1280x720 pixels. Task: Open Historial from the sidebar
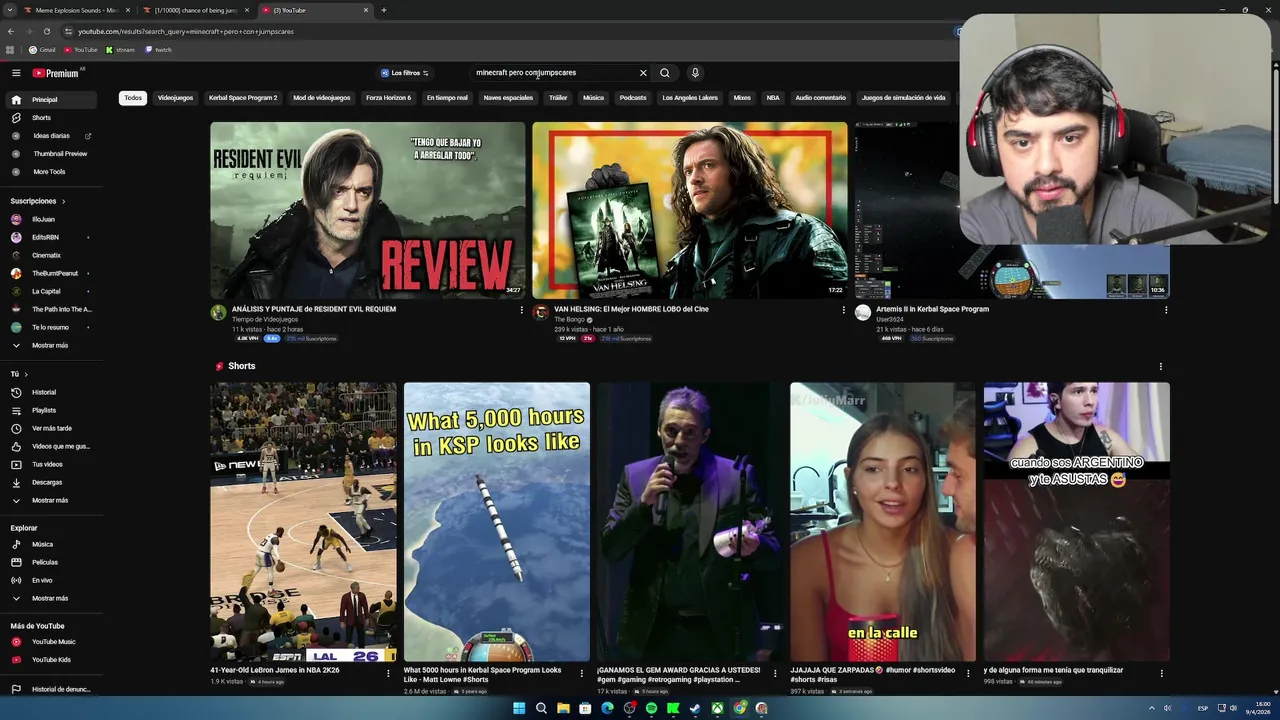pyautogui.click(x=52, y=393)
